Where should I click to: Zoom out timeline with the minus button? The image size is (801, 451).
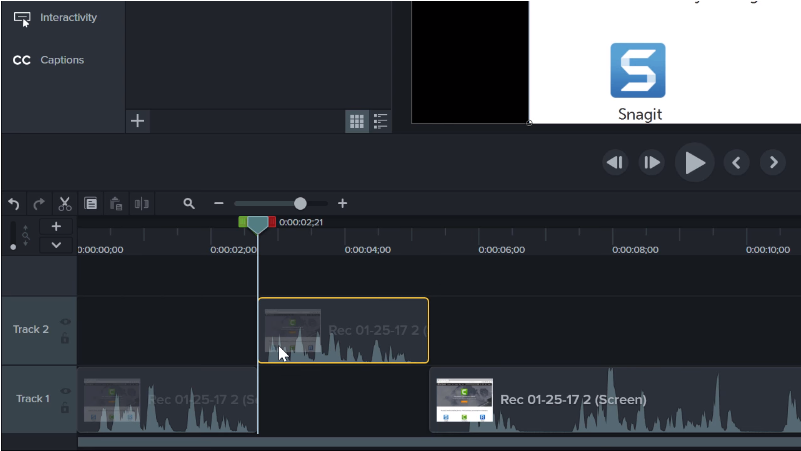(219, 204)
